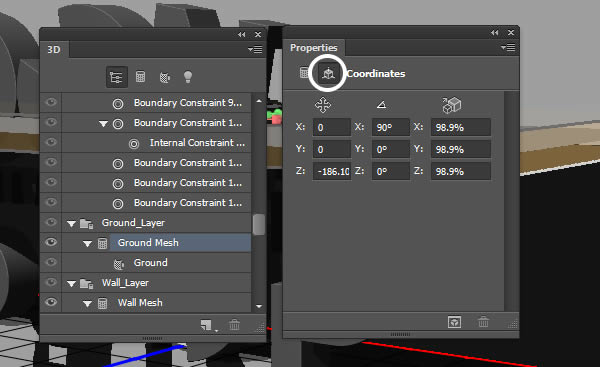Image resolution: width=600 pixels, height=367 pixels.
Task: Click the Ground material icon
Action: click(119, 264)
